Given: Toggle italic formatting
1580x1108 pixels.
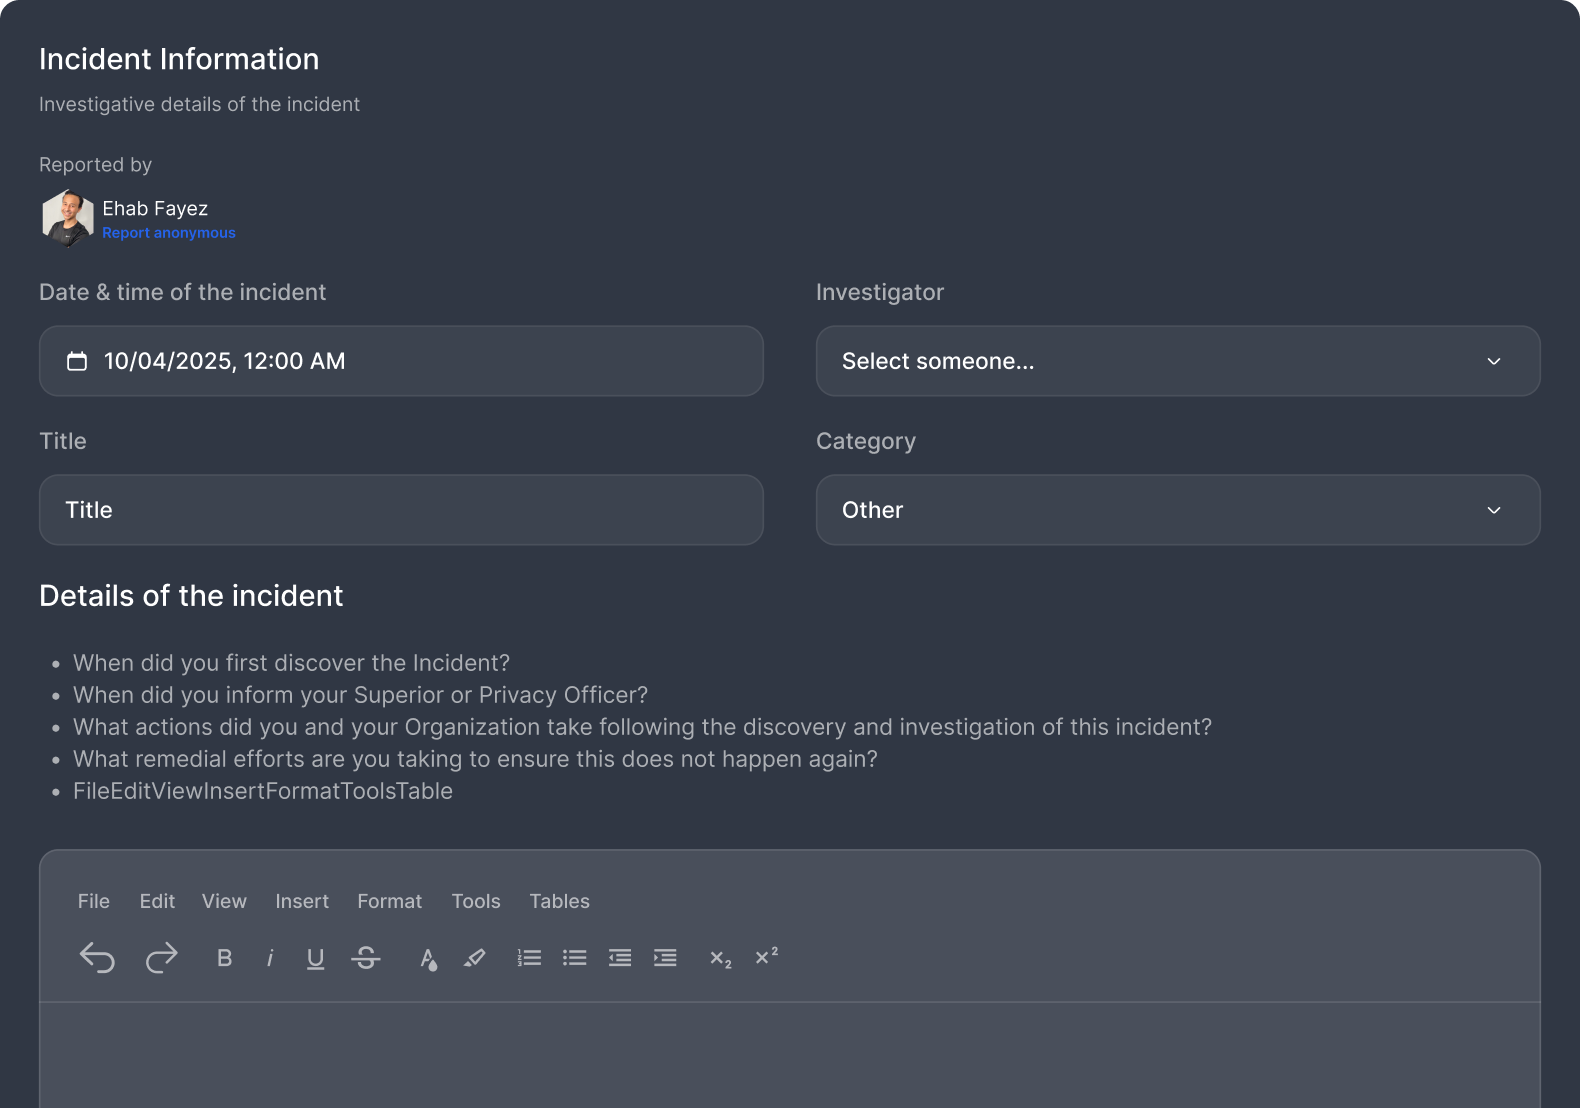Looking at the screenshot, I should coord(270,958).
